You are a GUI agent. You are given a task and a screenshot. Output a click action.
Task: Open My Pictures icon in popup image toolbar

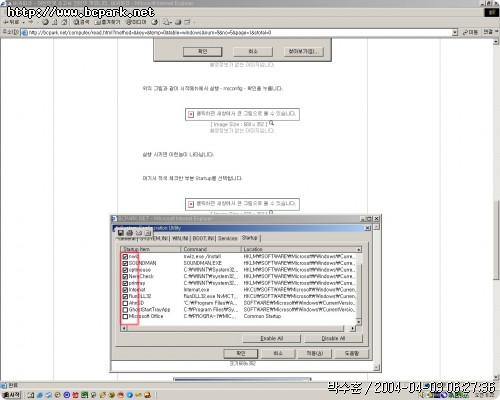pos(148,233)
